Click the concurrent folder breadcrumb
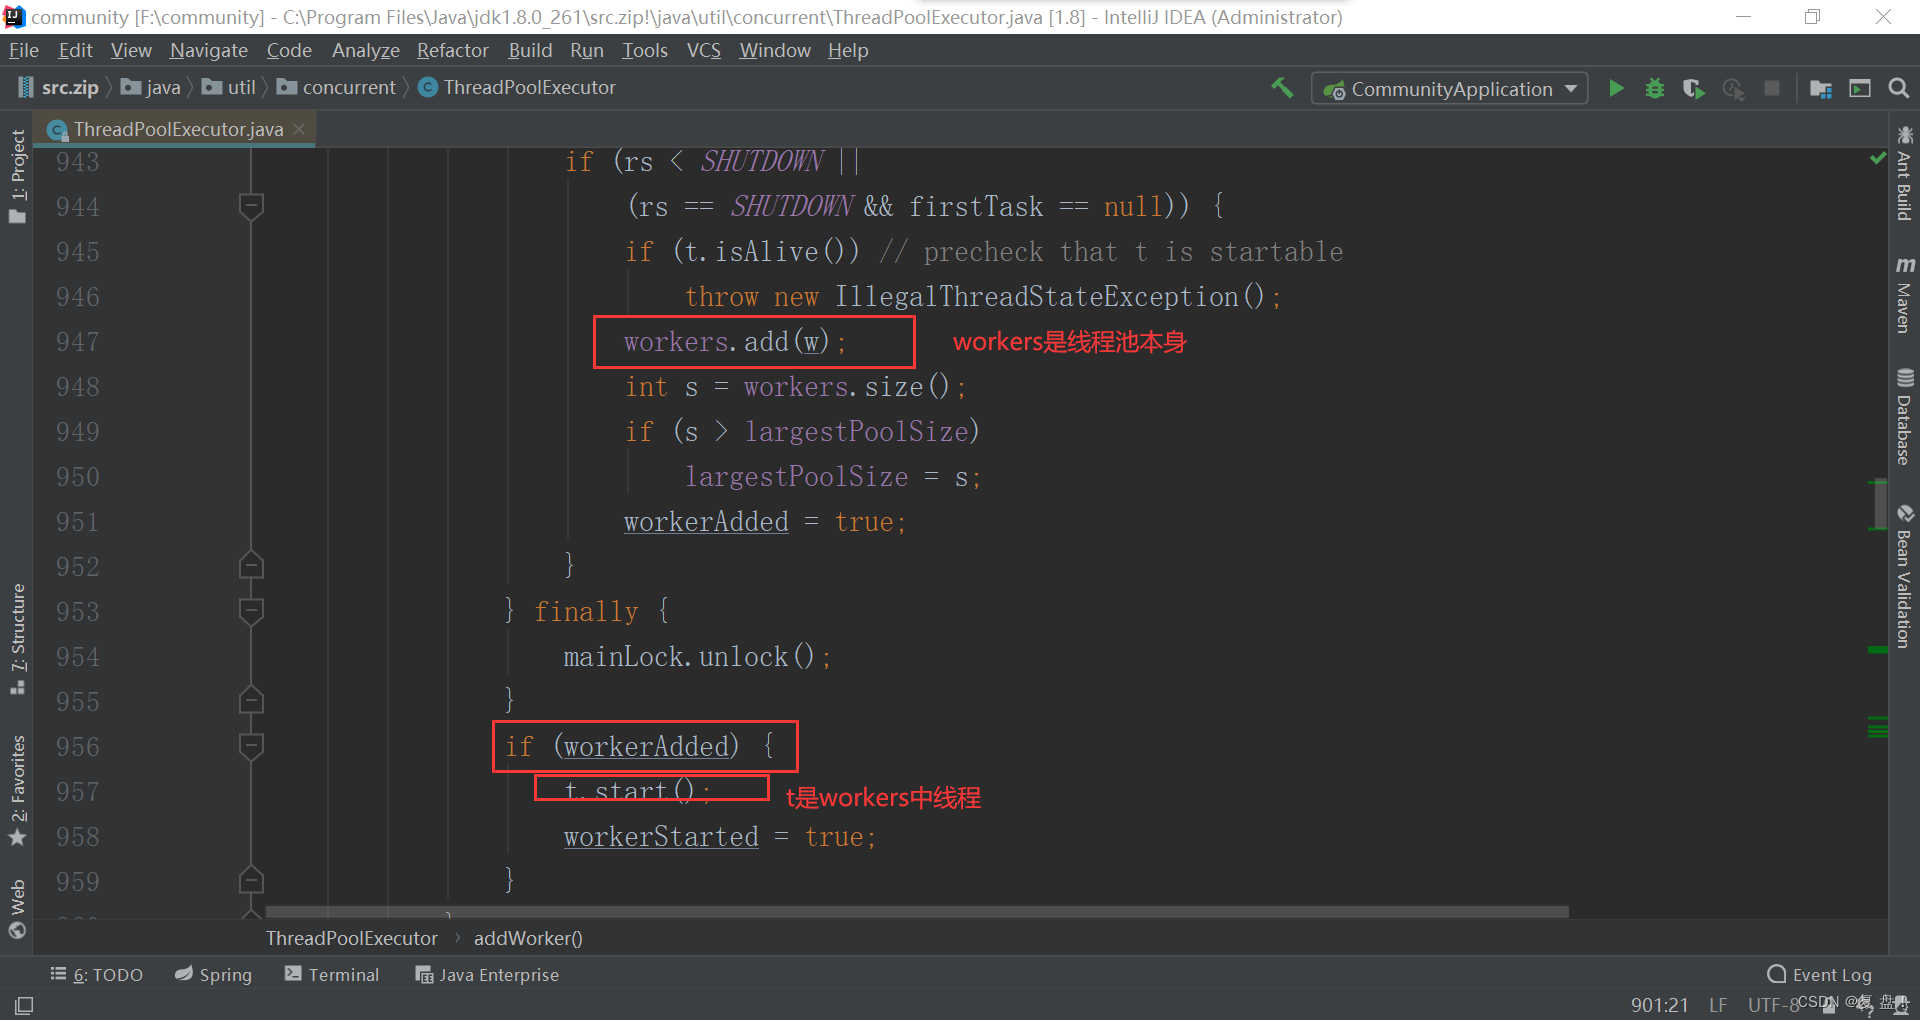Image resolution: width=1920 pixels, height=1020 pixels. point(337,88)
